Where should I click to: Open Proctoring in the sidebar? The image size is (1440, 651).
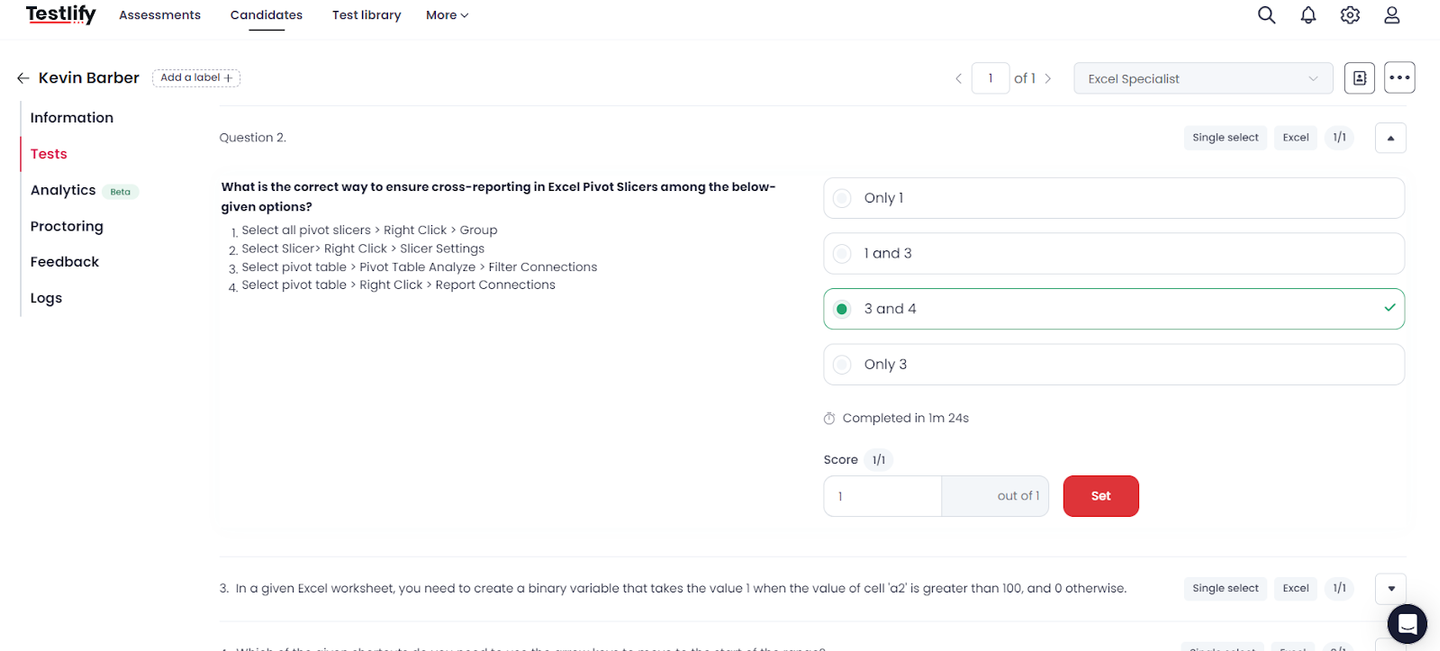coord(67,226)
